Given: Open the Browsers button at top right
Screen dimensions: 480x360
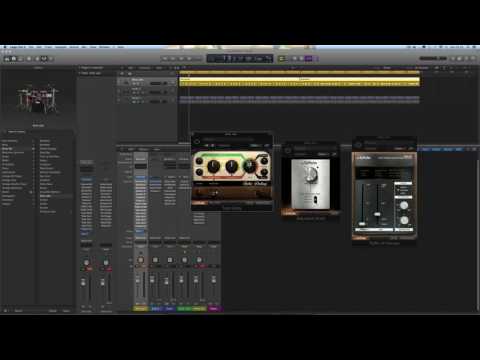Looking at the screenshot, I should [474, 59].
